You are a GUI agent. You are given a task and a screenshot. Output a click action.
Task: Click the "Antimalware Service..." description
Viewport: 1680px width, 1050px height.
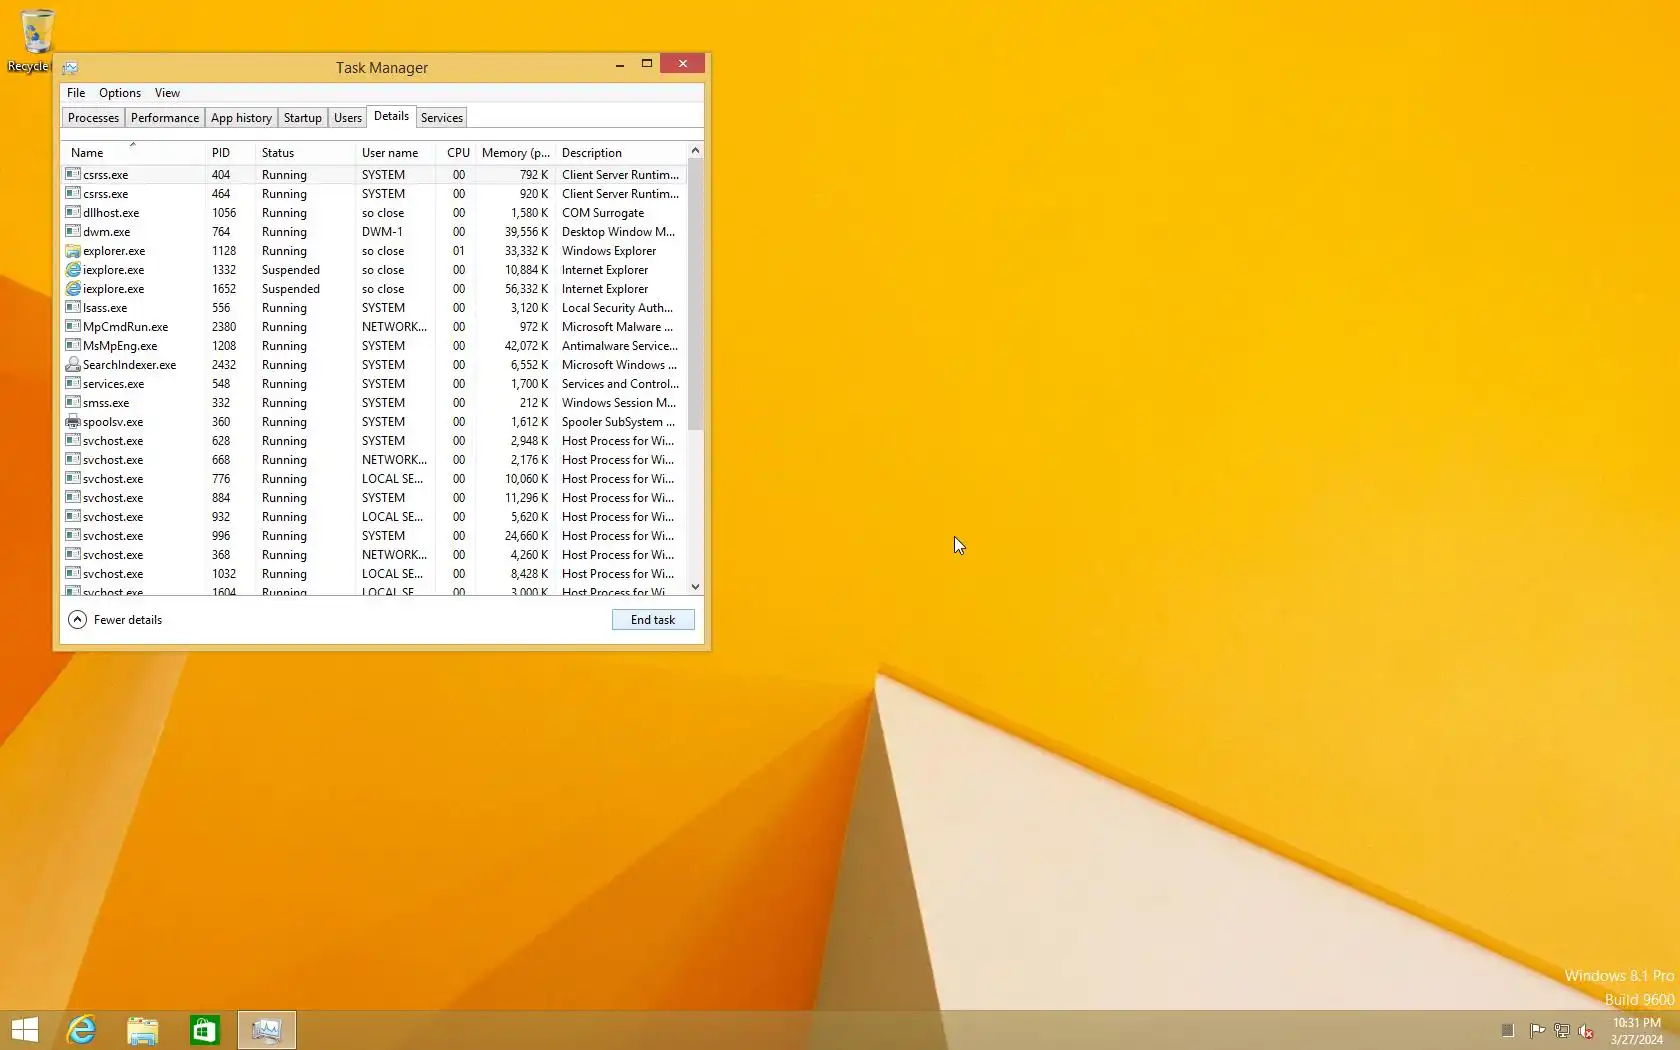point(620,346)
